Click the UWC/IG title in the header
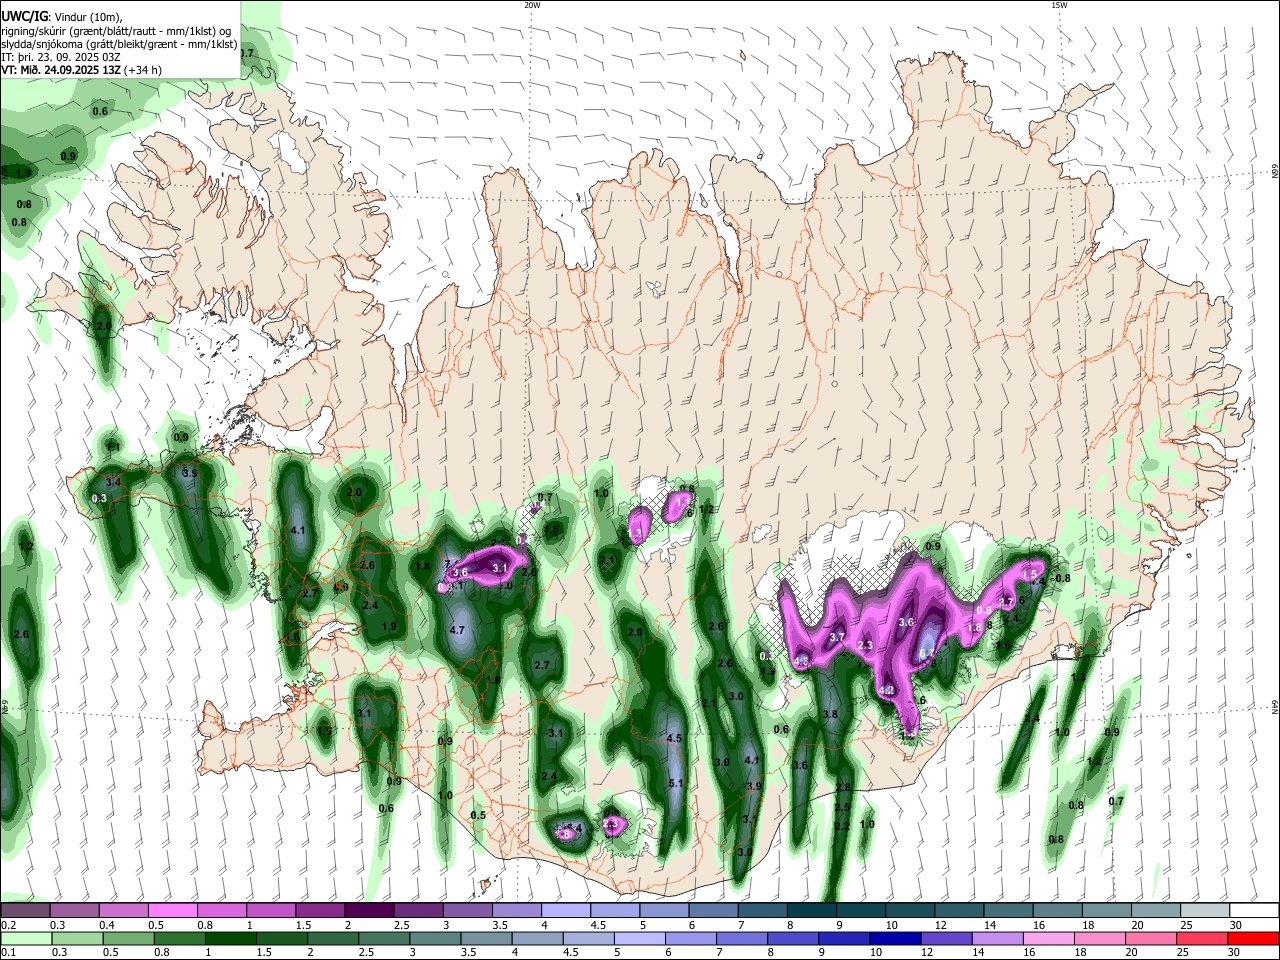The height and width of the screenshot is (960, 1280). [x=23, y=15]
